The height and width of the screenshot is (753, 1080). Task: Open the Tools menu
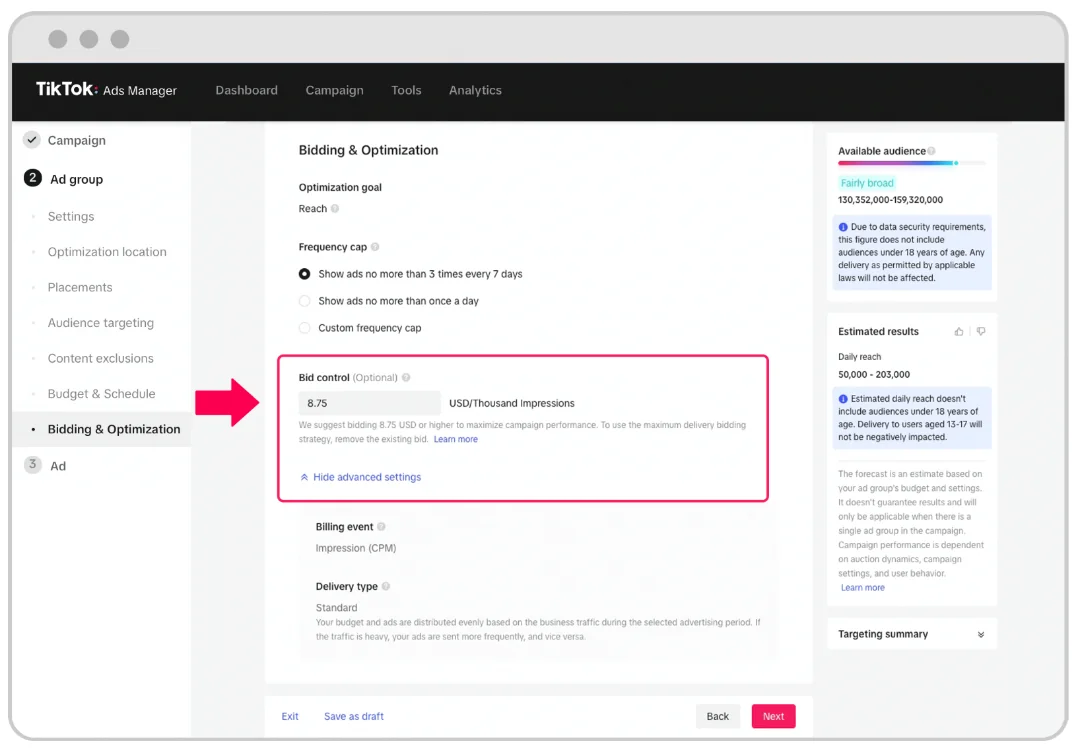[x=406, y=90]
